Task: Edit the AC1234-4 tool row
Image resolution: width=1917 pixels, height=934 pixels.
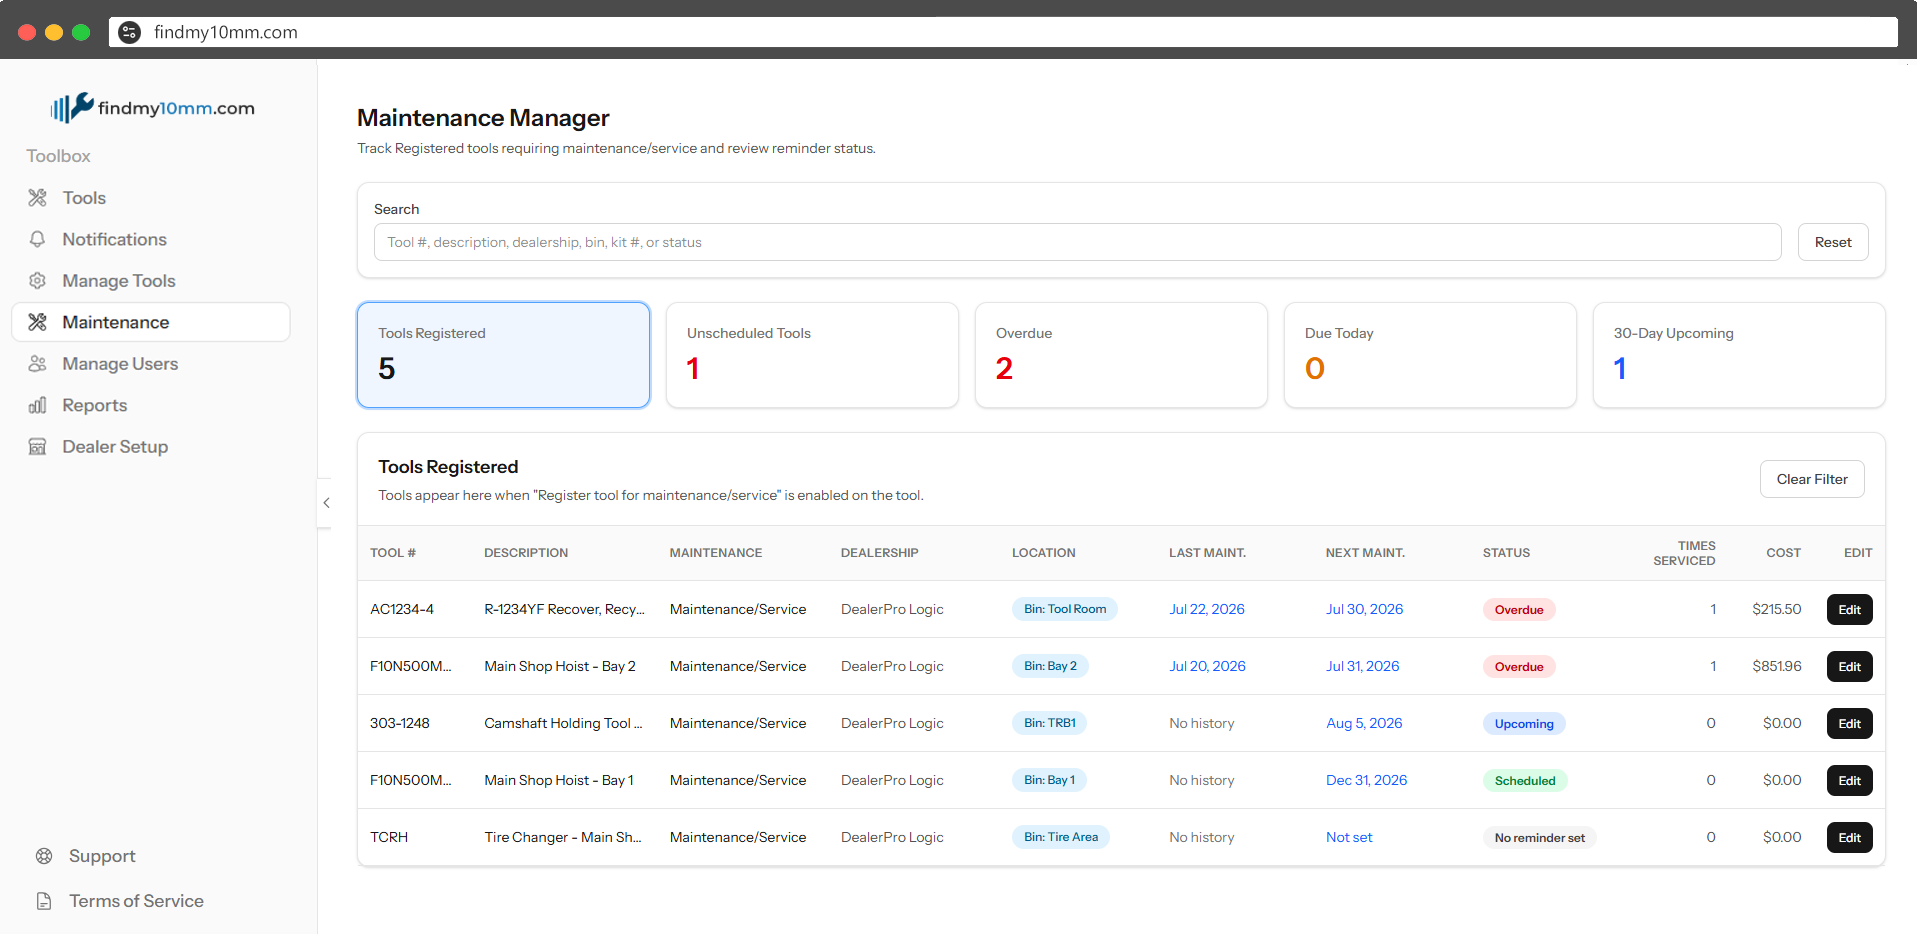Action: (x=1849, y=609)
